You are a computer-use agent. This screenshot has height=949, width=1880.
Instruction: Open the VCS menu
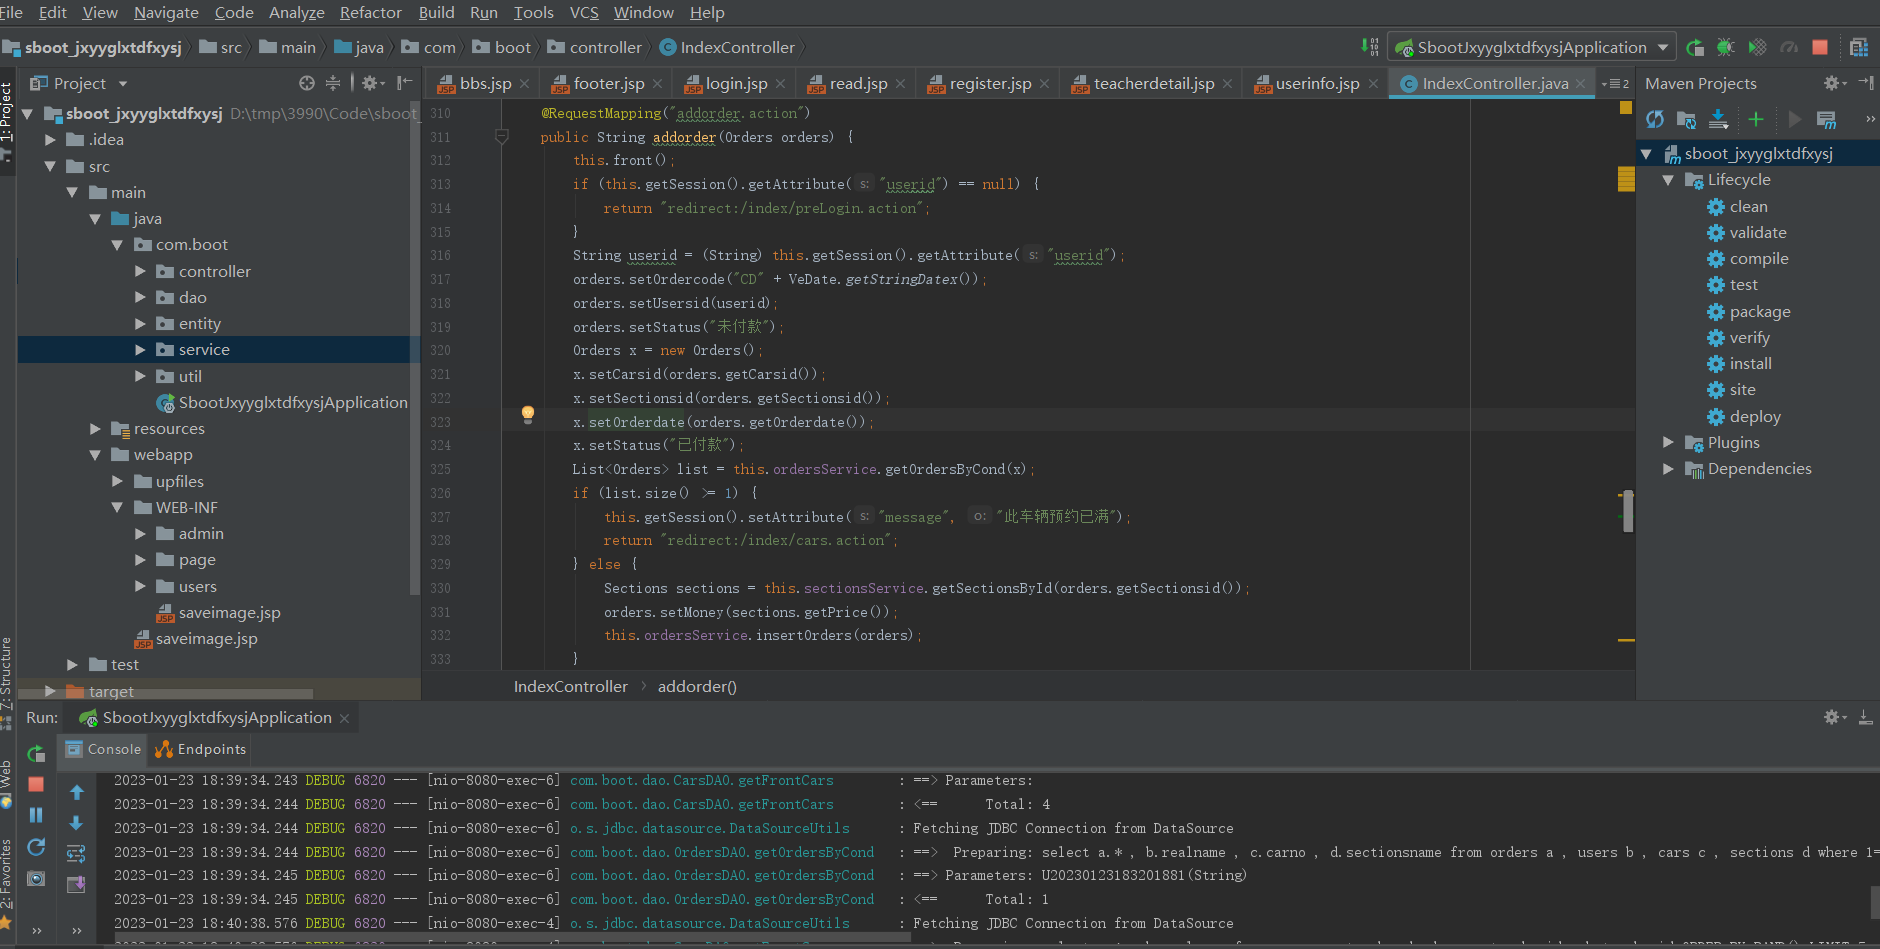coord(583,12)
